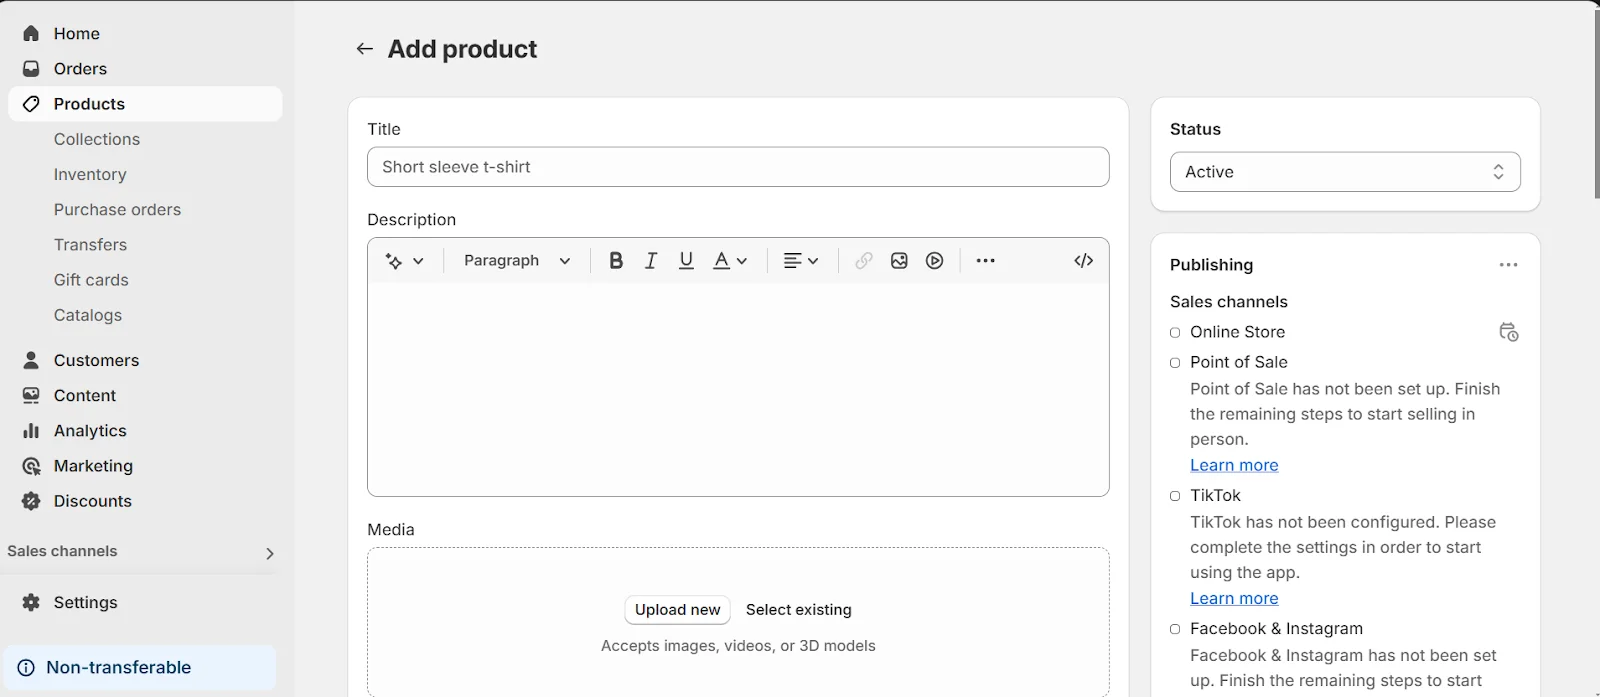Open Publishing card options menu

[1508, 265]
